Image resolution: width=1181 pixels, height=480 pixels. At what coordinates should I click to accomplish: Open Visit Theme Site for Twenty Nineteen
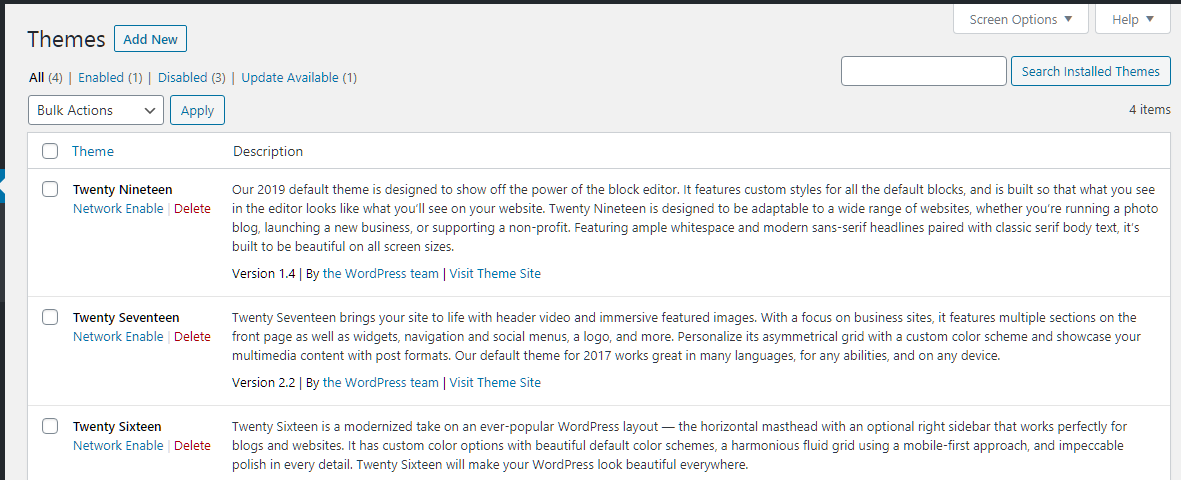495,274
